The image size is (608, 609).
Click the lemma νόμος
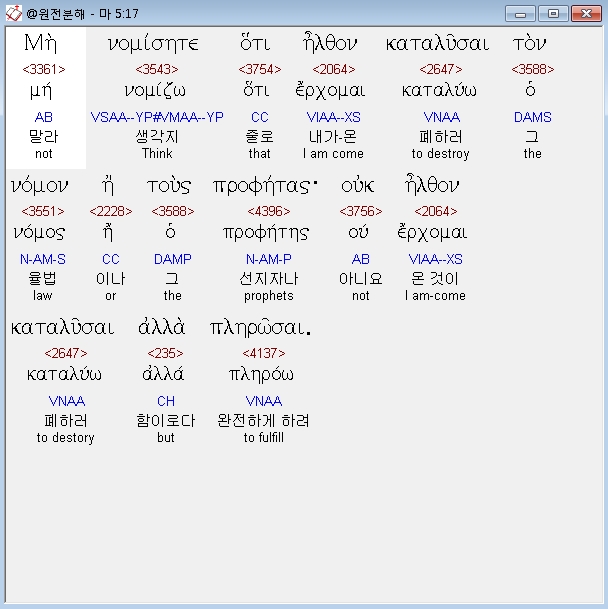[39, 233]
